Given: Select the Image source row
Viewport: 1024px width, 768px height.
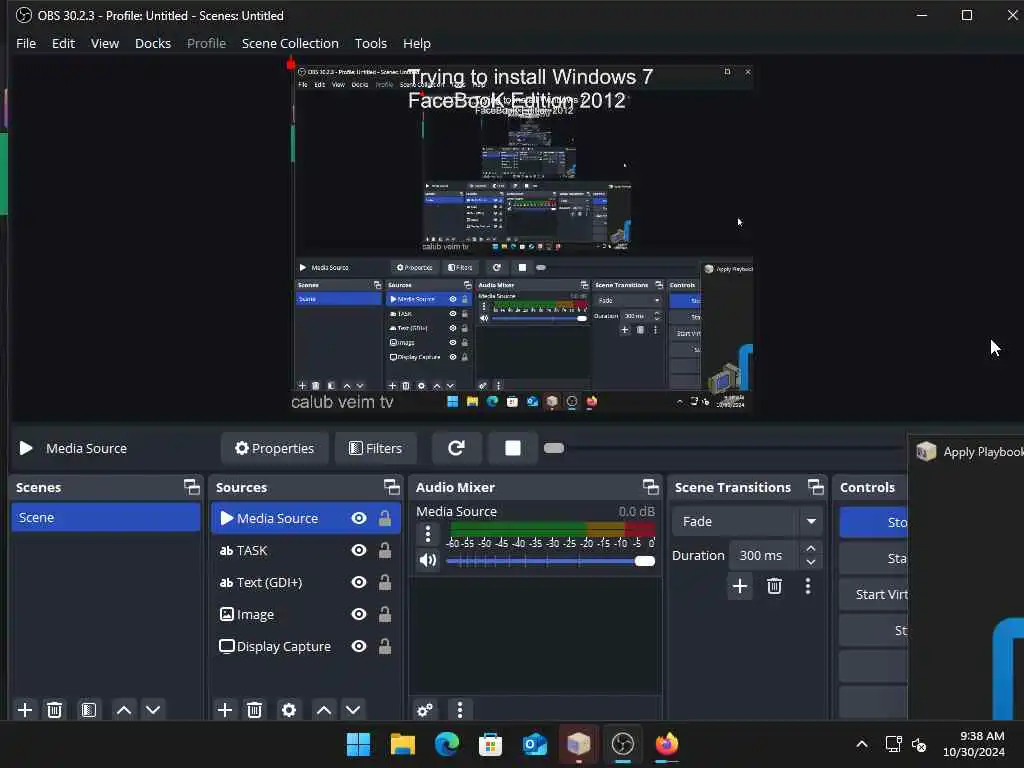Looking at the screenshot, I should 305,614.
